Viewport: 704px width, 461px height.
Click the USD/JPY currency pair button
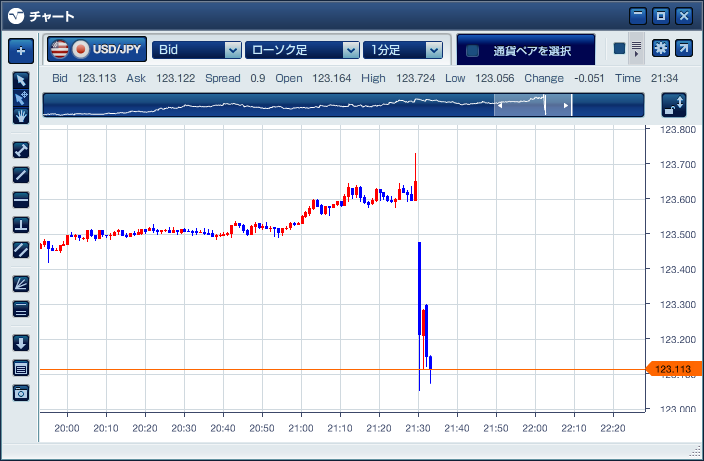click(96, 49)
